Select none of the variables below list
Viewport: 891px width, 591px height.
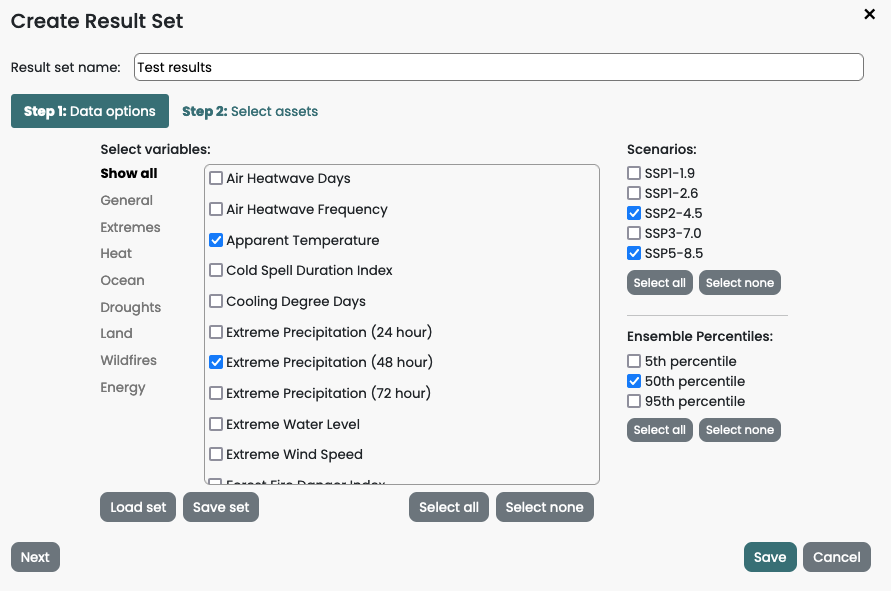click(x=545, y=507)
